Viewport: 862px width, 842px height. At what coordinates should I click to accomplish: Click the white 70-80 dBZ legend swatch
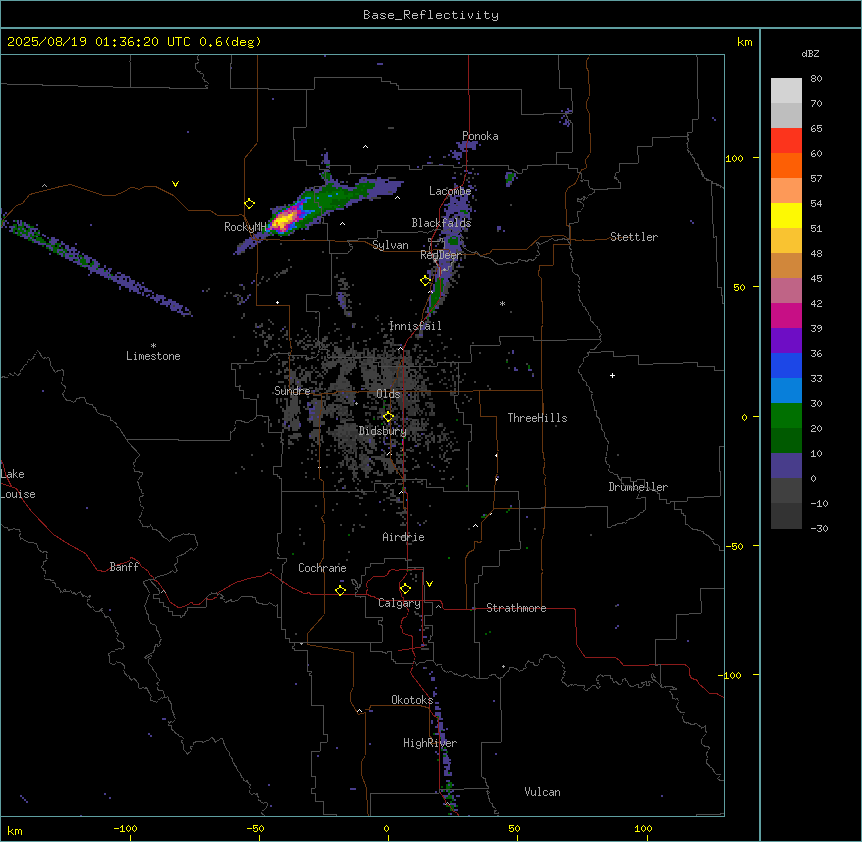[786, 91]
